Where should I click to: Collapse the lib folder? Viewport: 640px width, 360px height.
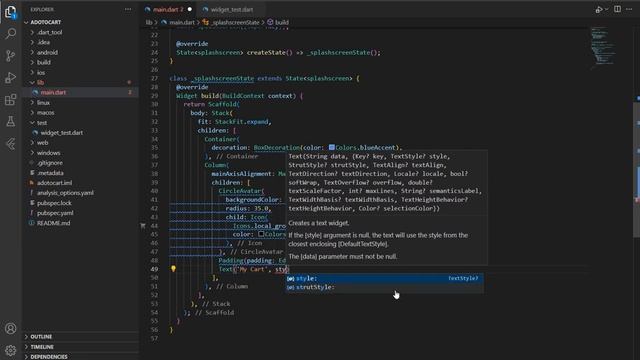coord(40,82)
